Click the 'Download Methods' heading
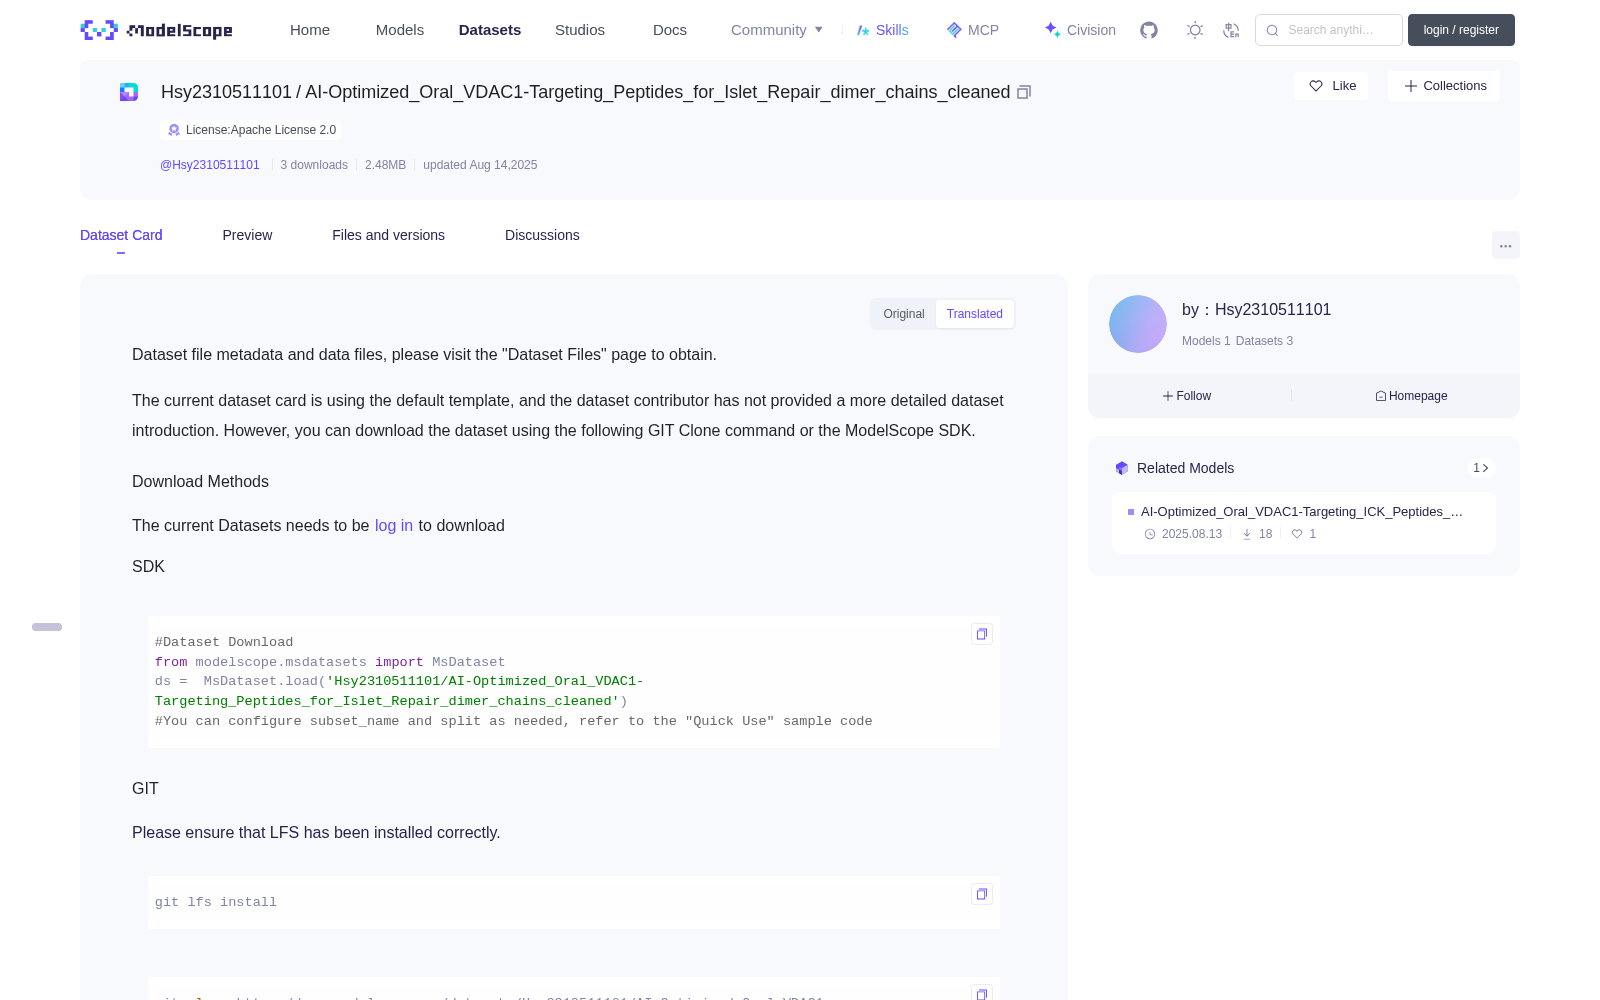 coord(200,482)
